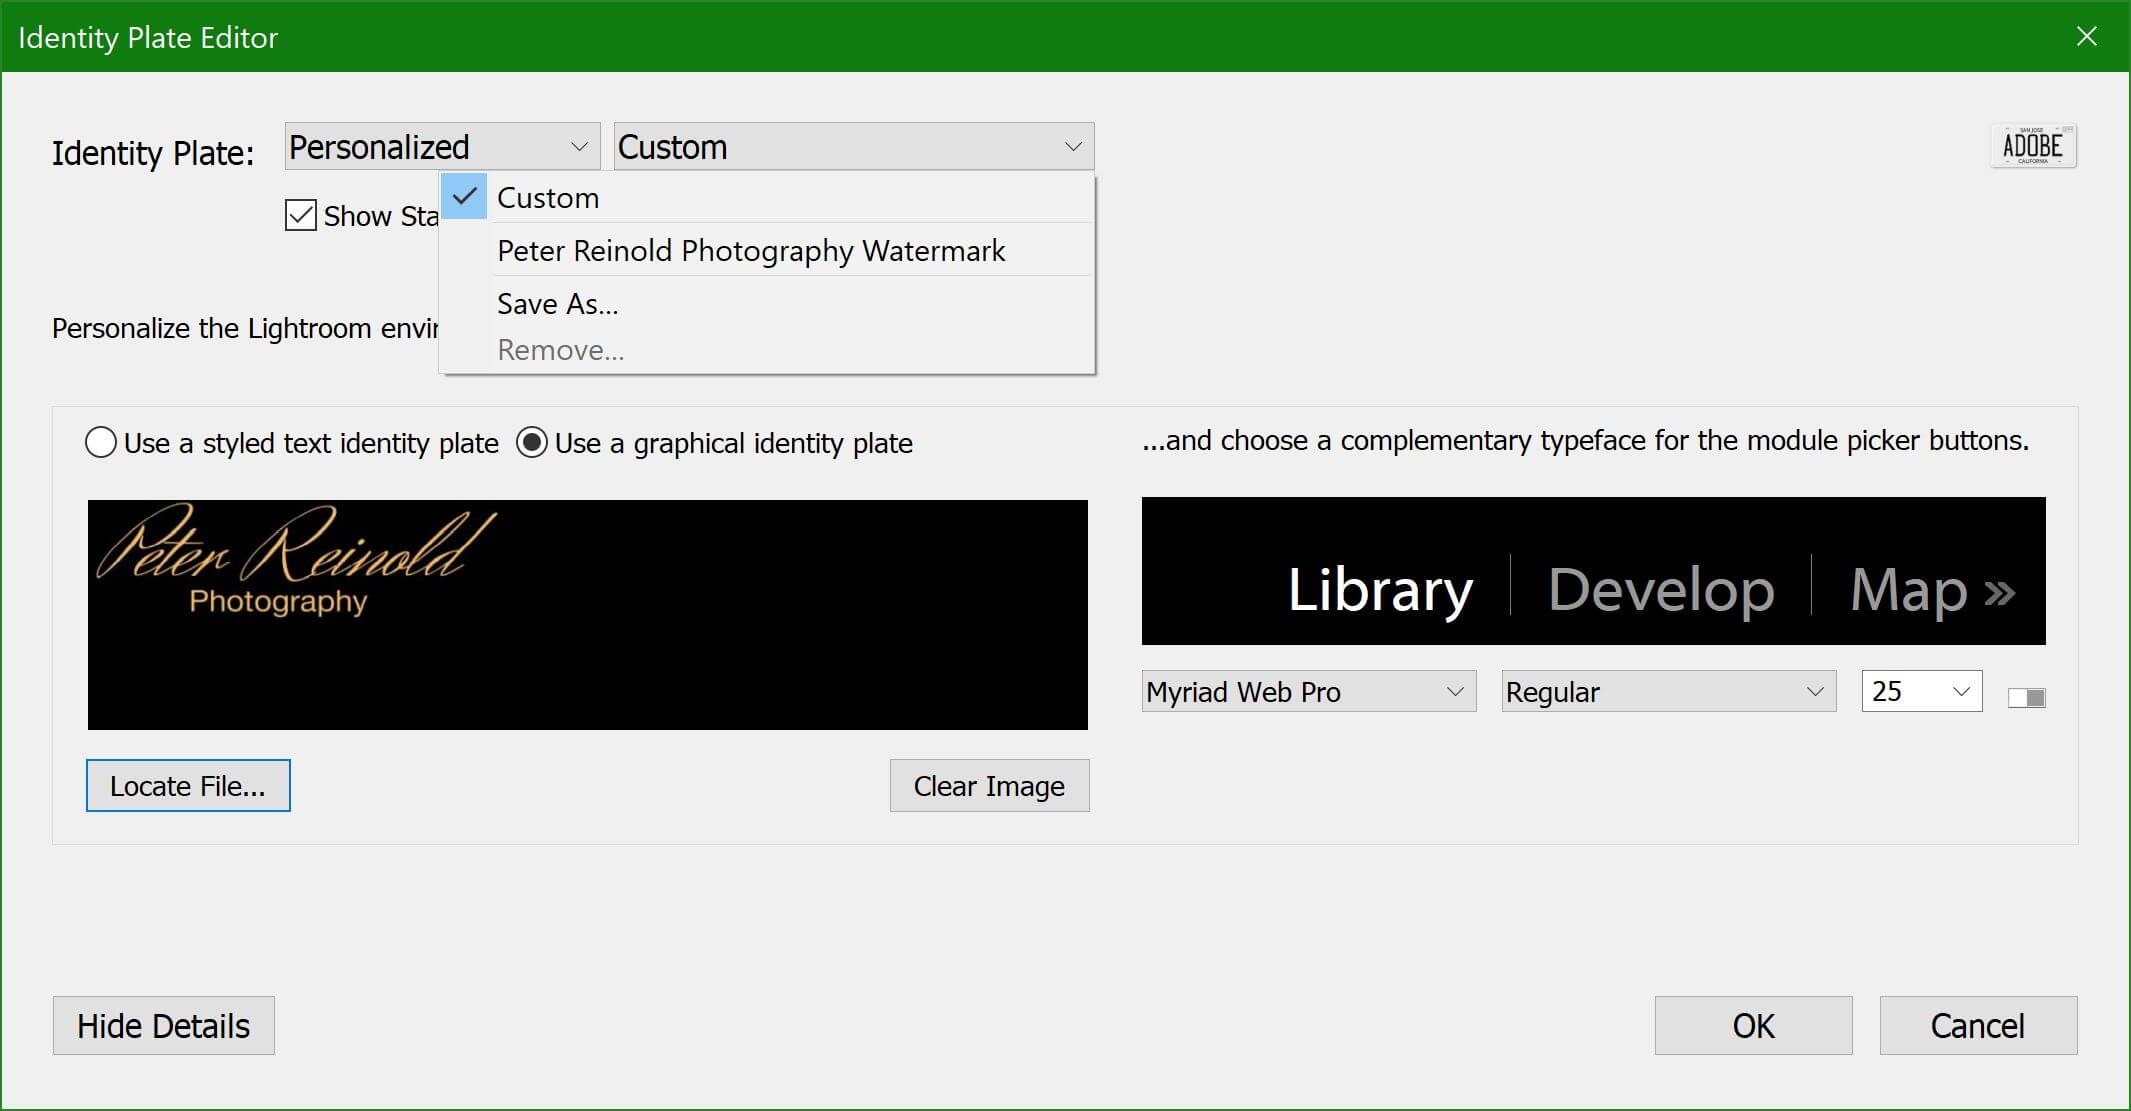Image resolution: width=2131 pixels, height=1111 pixels.
Task: Open the Regular font style dropdown
Action: click(x=1668, y=692)
